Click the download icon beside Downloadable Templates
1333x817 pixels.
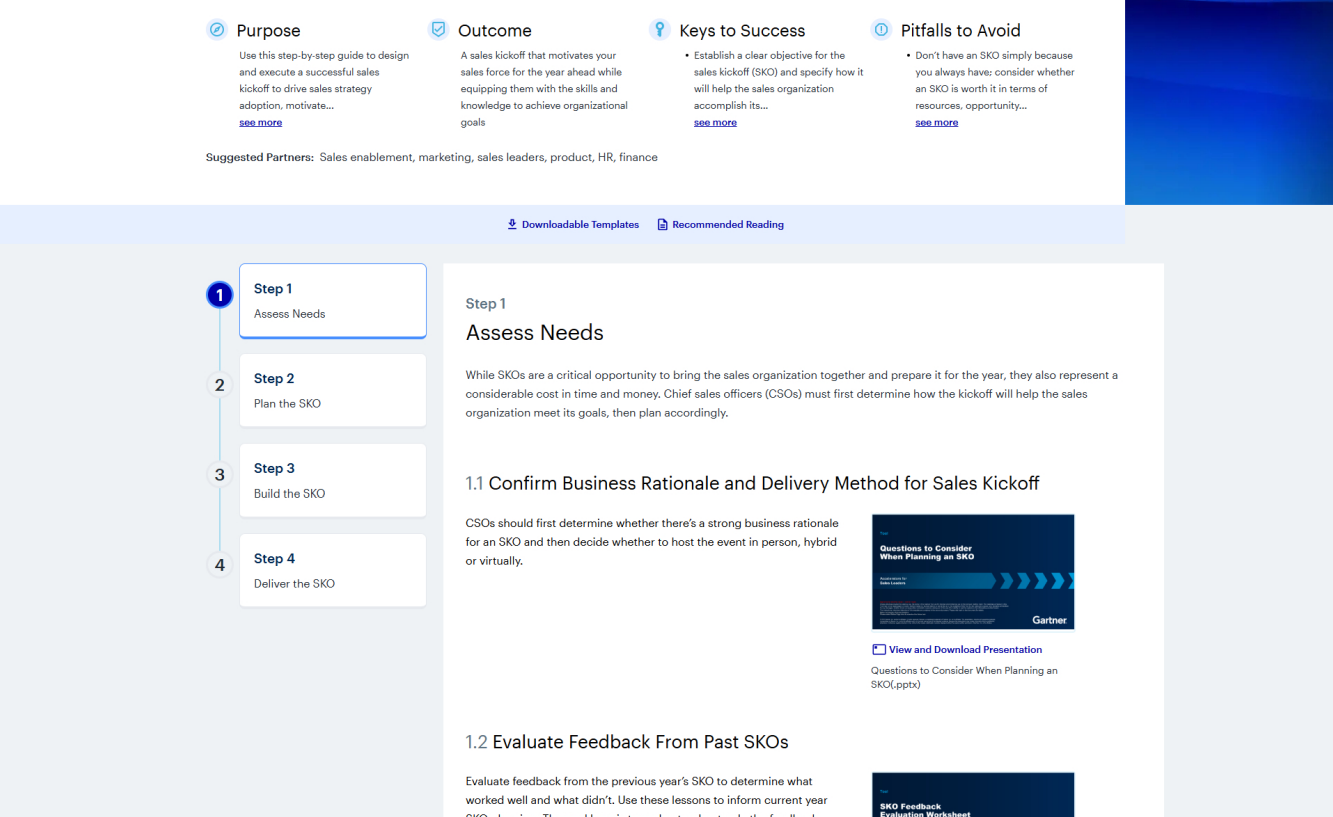[512, 224]
